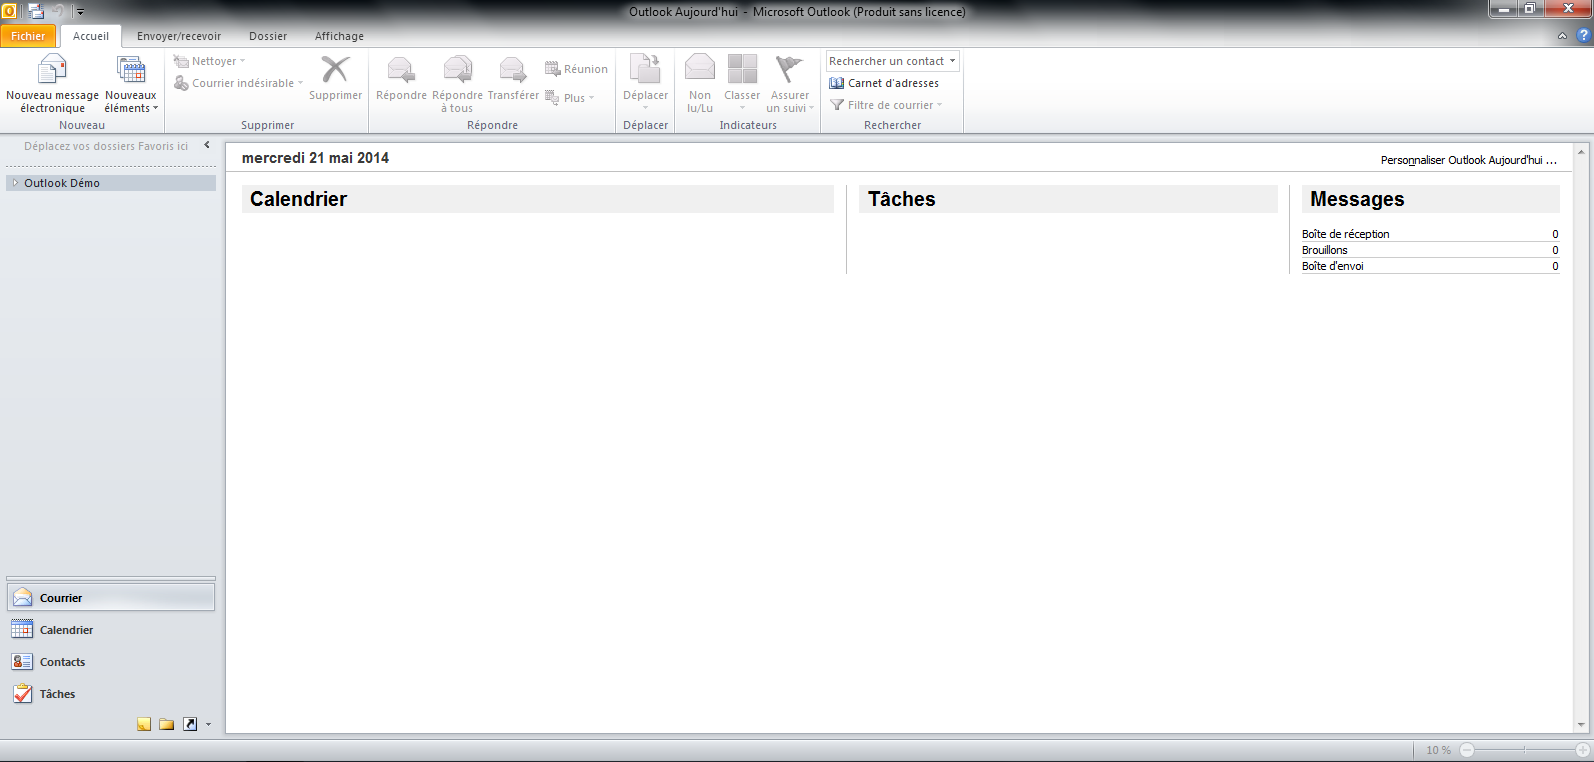The image size is (1594, 762).
Task: Click in the Rechercher un contact field
Action: coord(885,61)
